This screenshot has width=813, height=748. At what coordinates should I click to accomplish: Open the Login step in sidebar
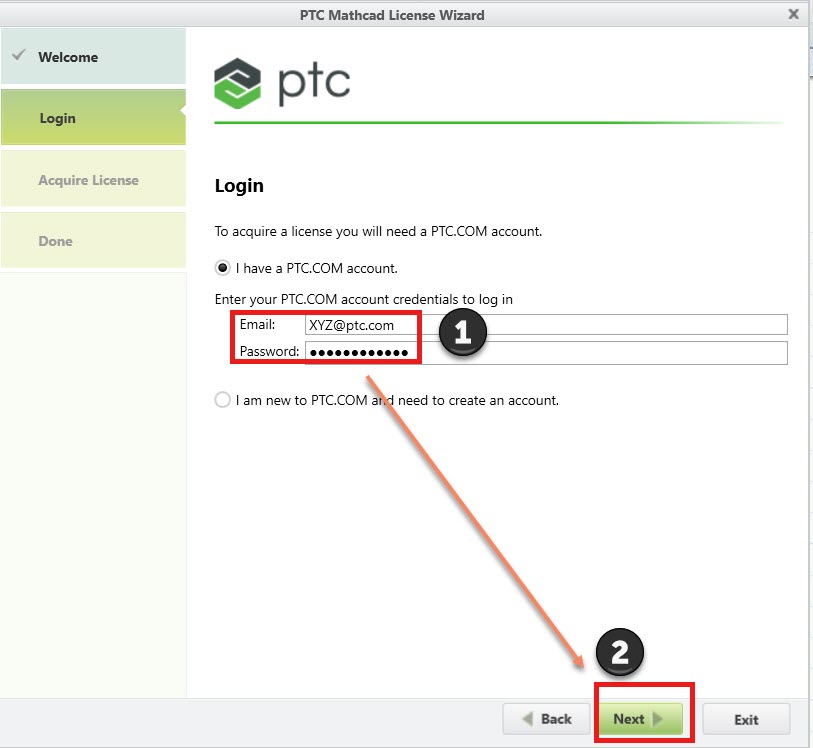93,117
